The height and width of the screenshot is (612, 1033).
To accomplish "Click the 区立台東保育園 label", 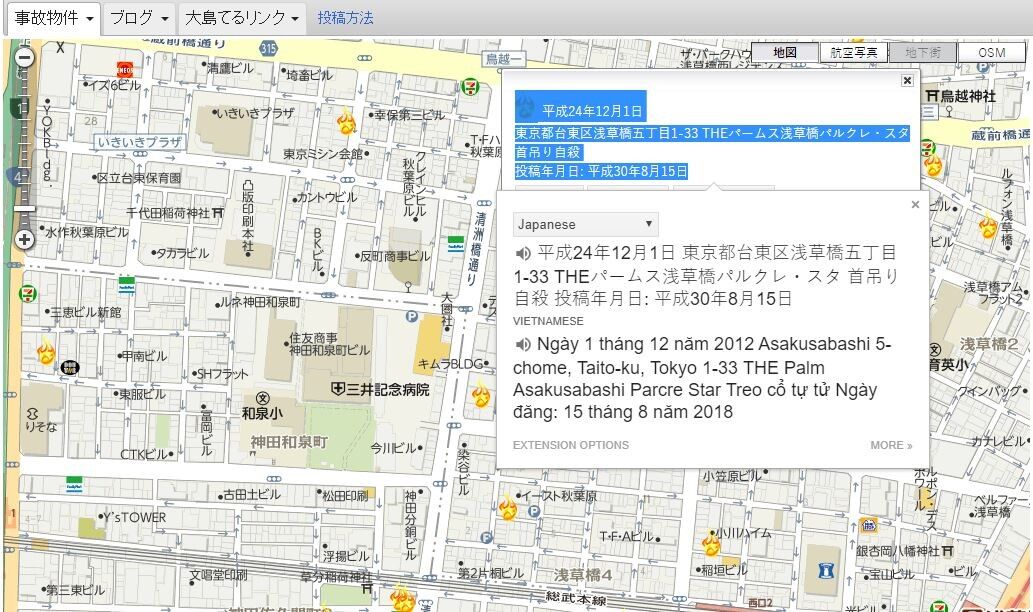I will (x=139, y=178).
